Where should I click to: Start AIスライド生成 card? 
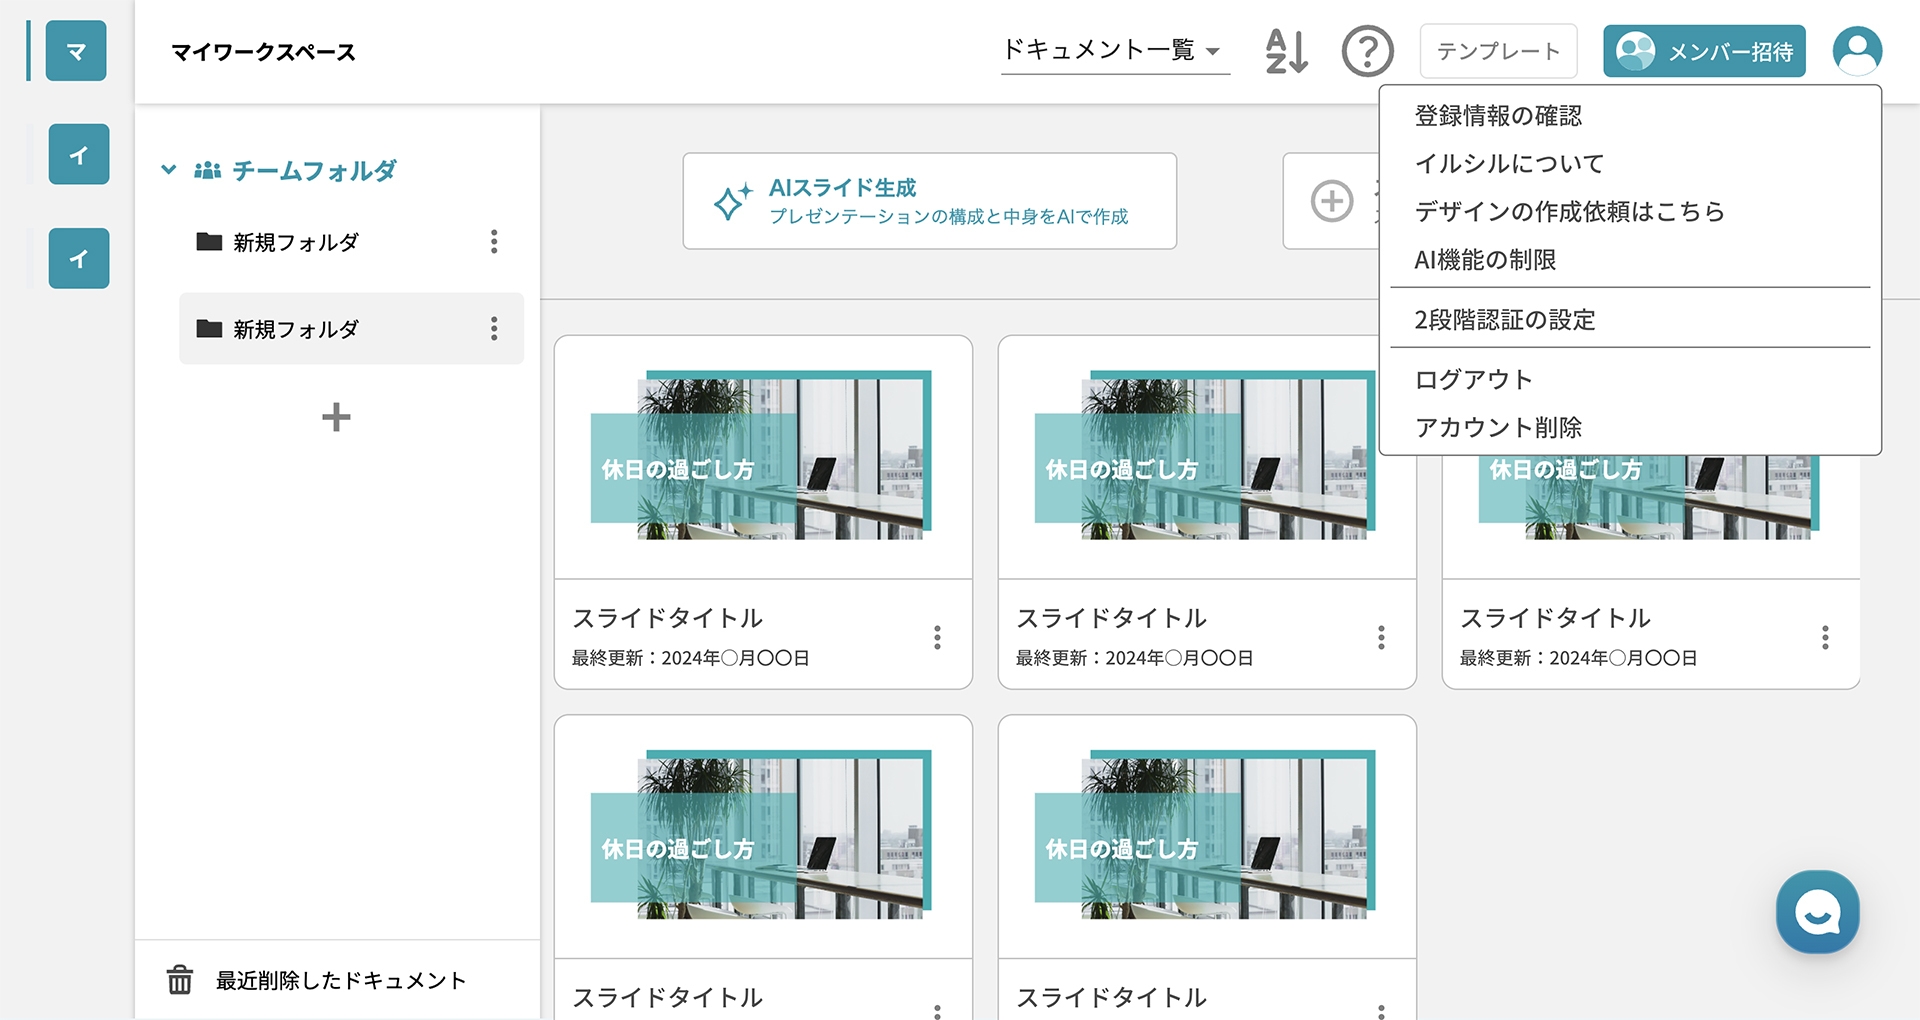929,201
